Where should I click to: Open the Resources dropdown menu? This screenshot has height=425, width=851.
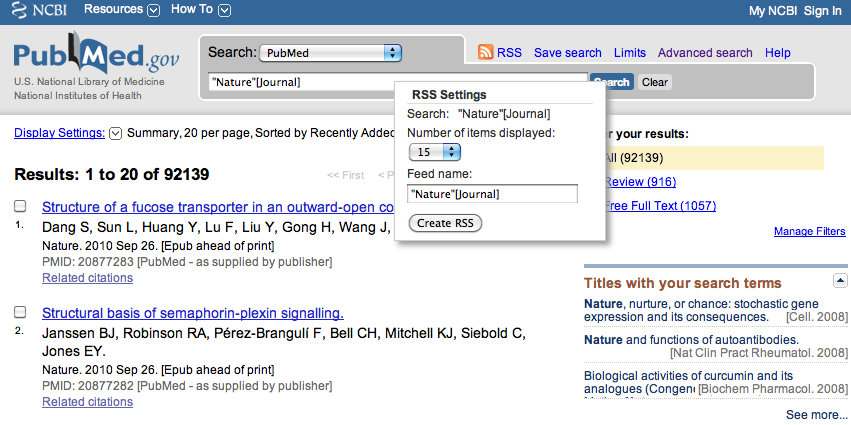[x=122, y=10]
